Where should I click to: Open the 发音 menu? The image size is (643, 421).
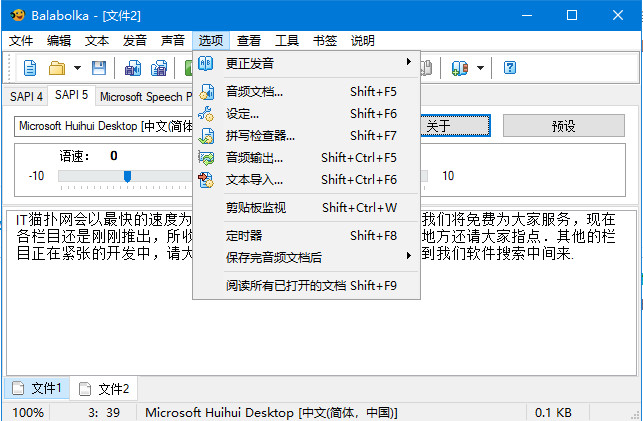[135, 41]
